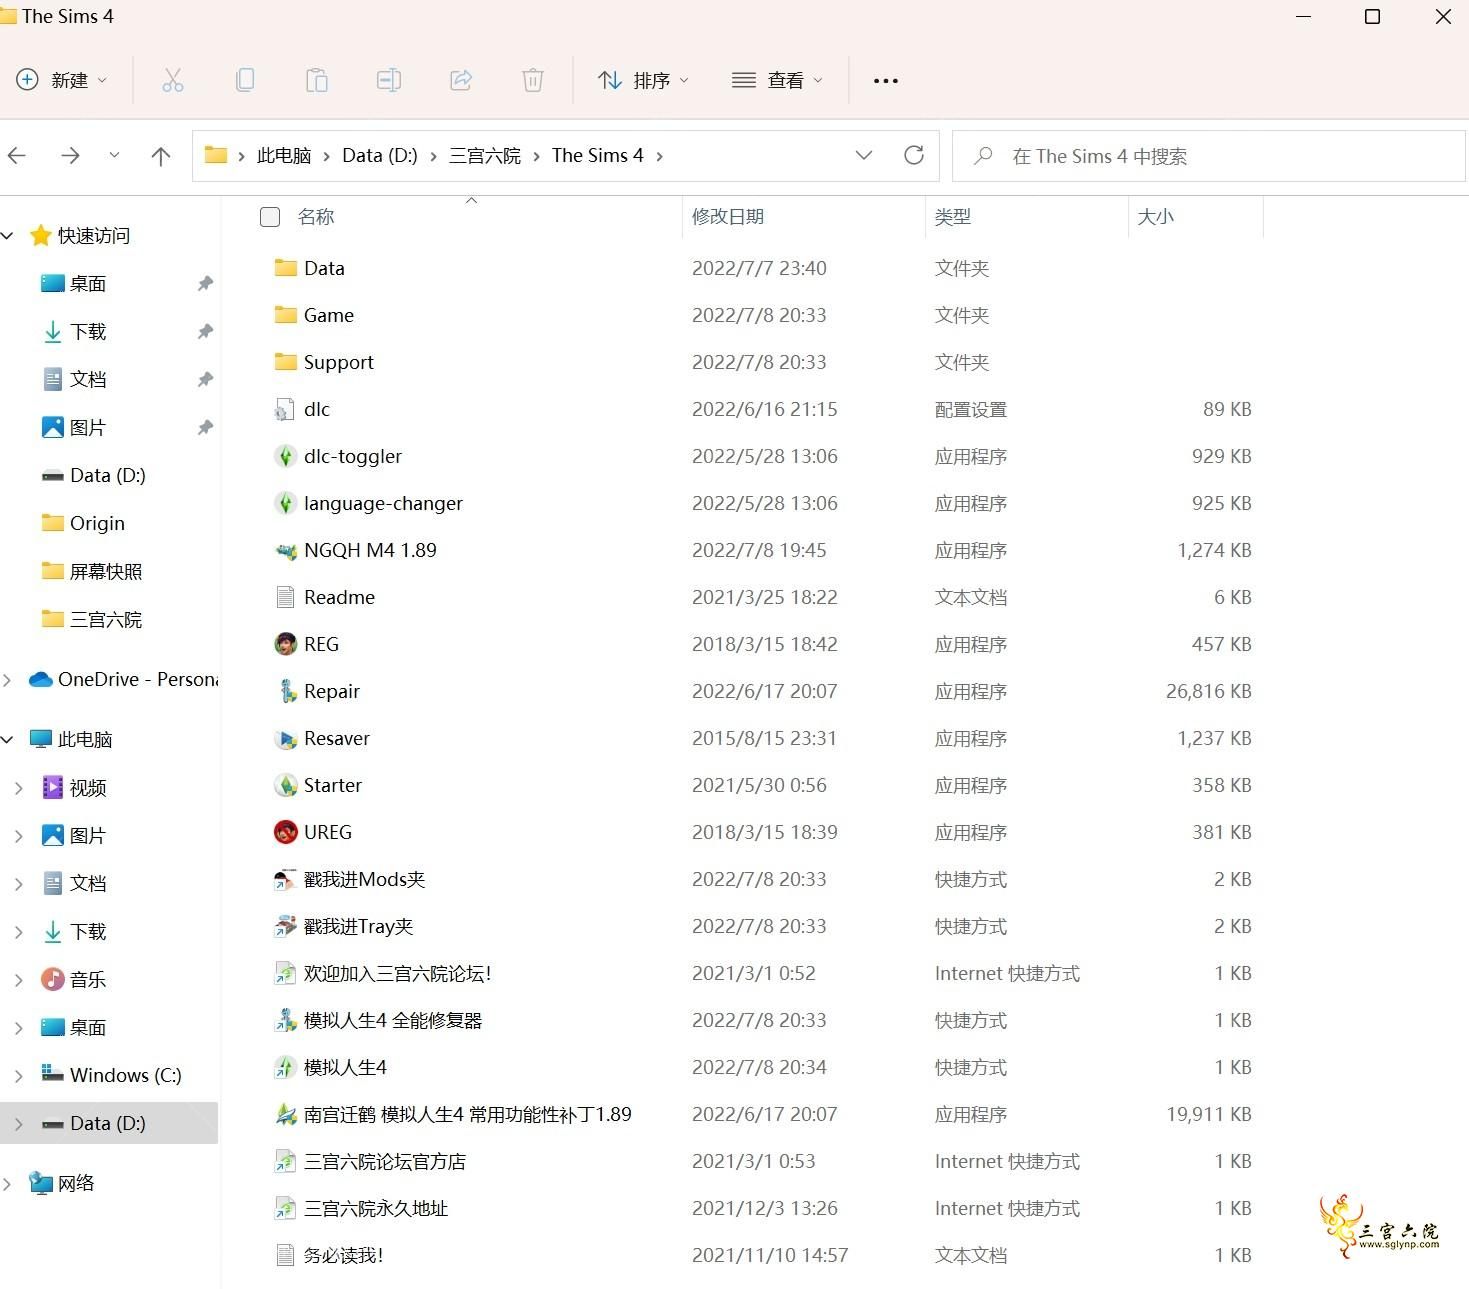Viewport: 1469px width, 1289px height.
Task: Expand the Windows (C:) tree node
Action: point(19,1076)
